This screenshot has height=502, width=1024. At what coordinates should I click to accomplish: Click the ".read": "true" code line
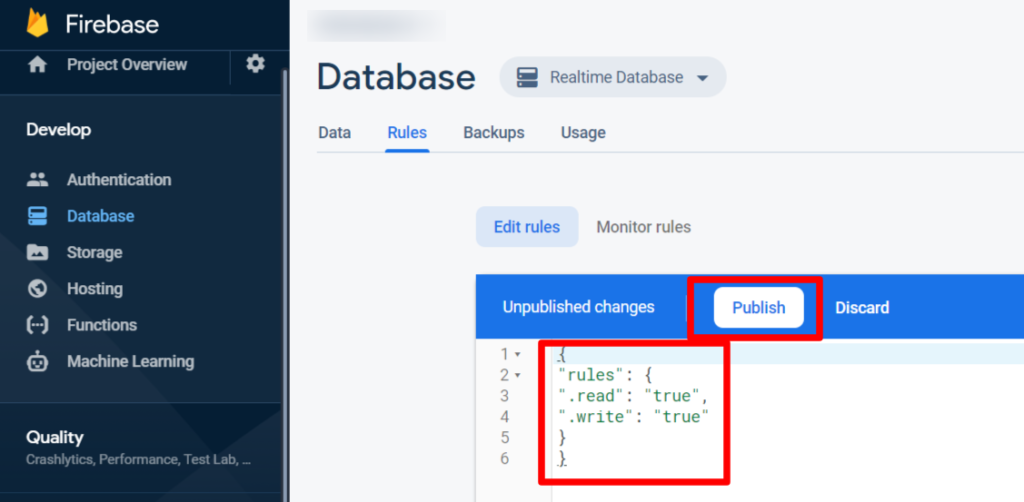point(634,396)
